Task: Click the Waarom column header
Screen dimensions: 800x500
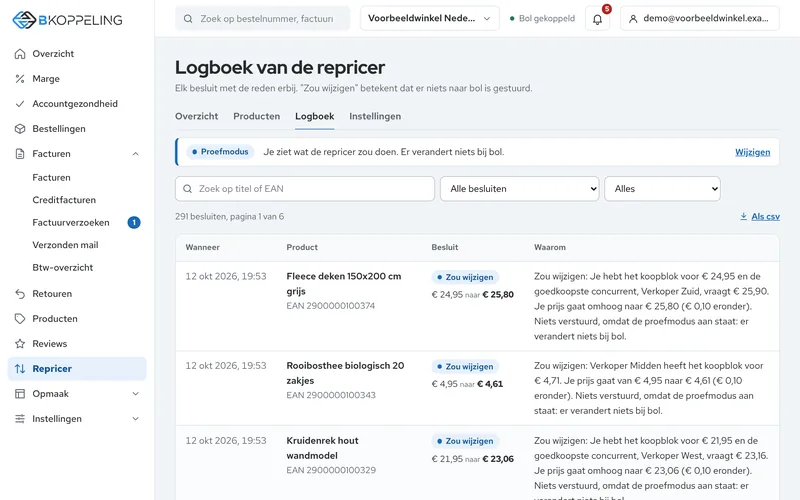Action: (x=549, y=247)
